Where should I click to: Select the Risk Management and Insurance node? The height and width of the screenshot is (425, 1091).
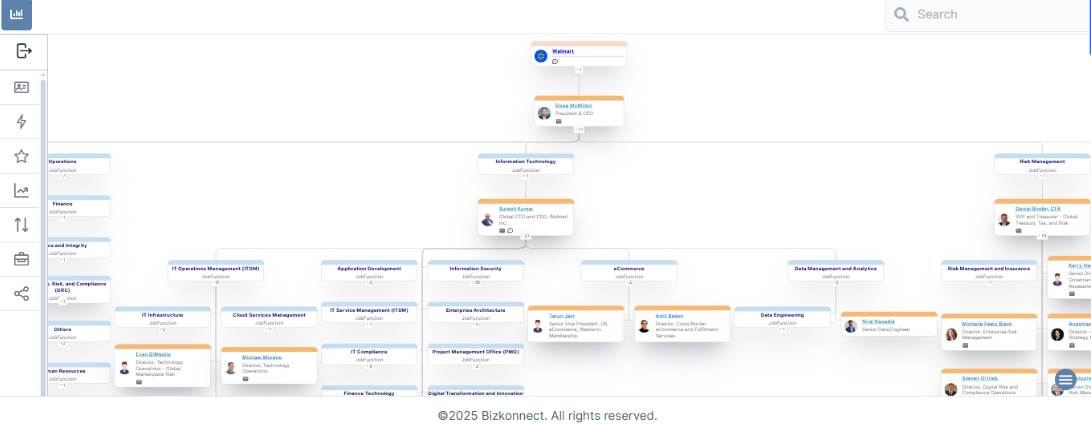pyautogui.click(x=989, y=271)
